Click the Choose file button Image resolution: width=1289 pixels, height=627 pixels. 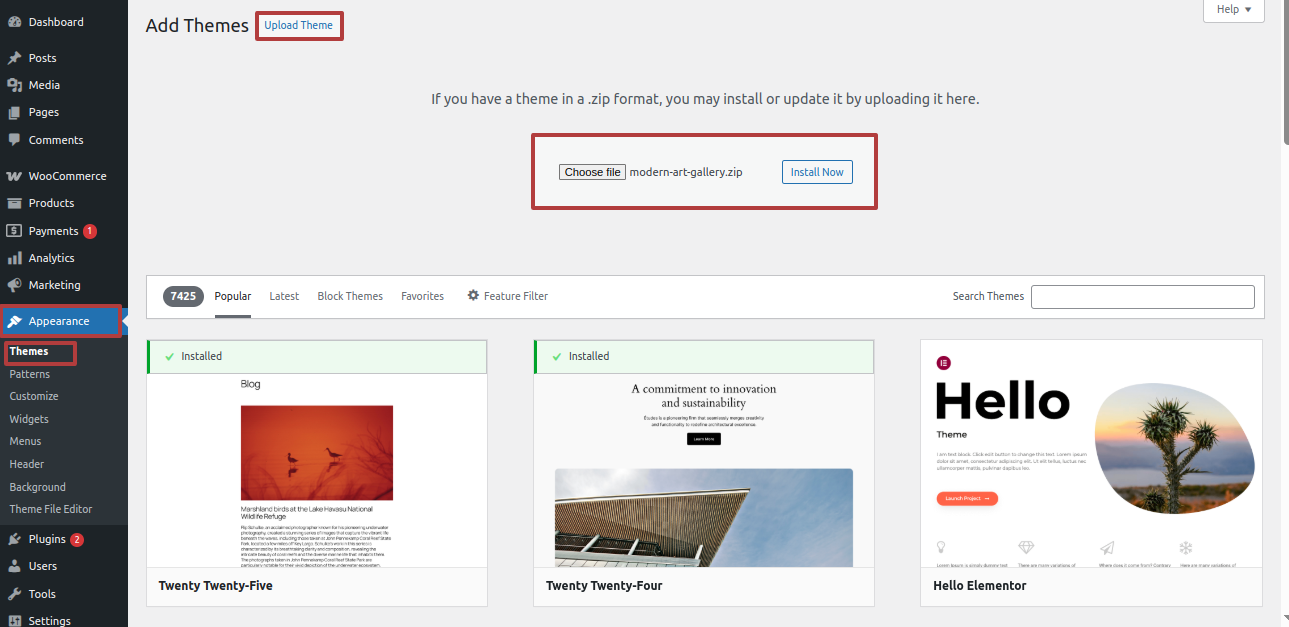(592, 172)
